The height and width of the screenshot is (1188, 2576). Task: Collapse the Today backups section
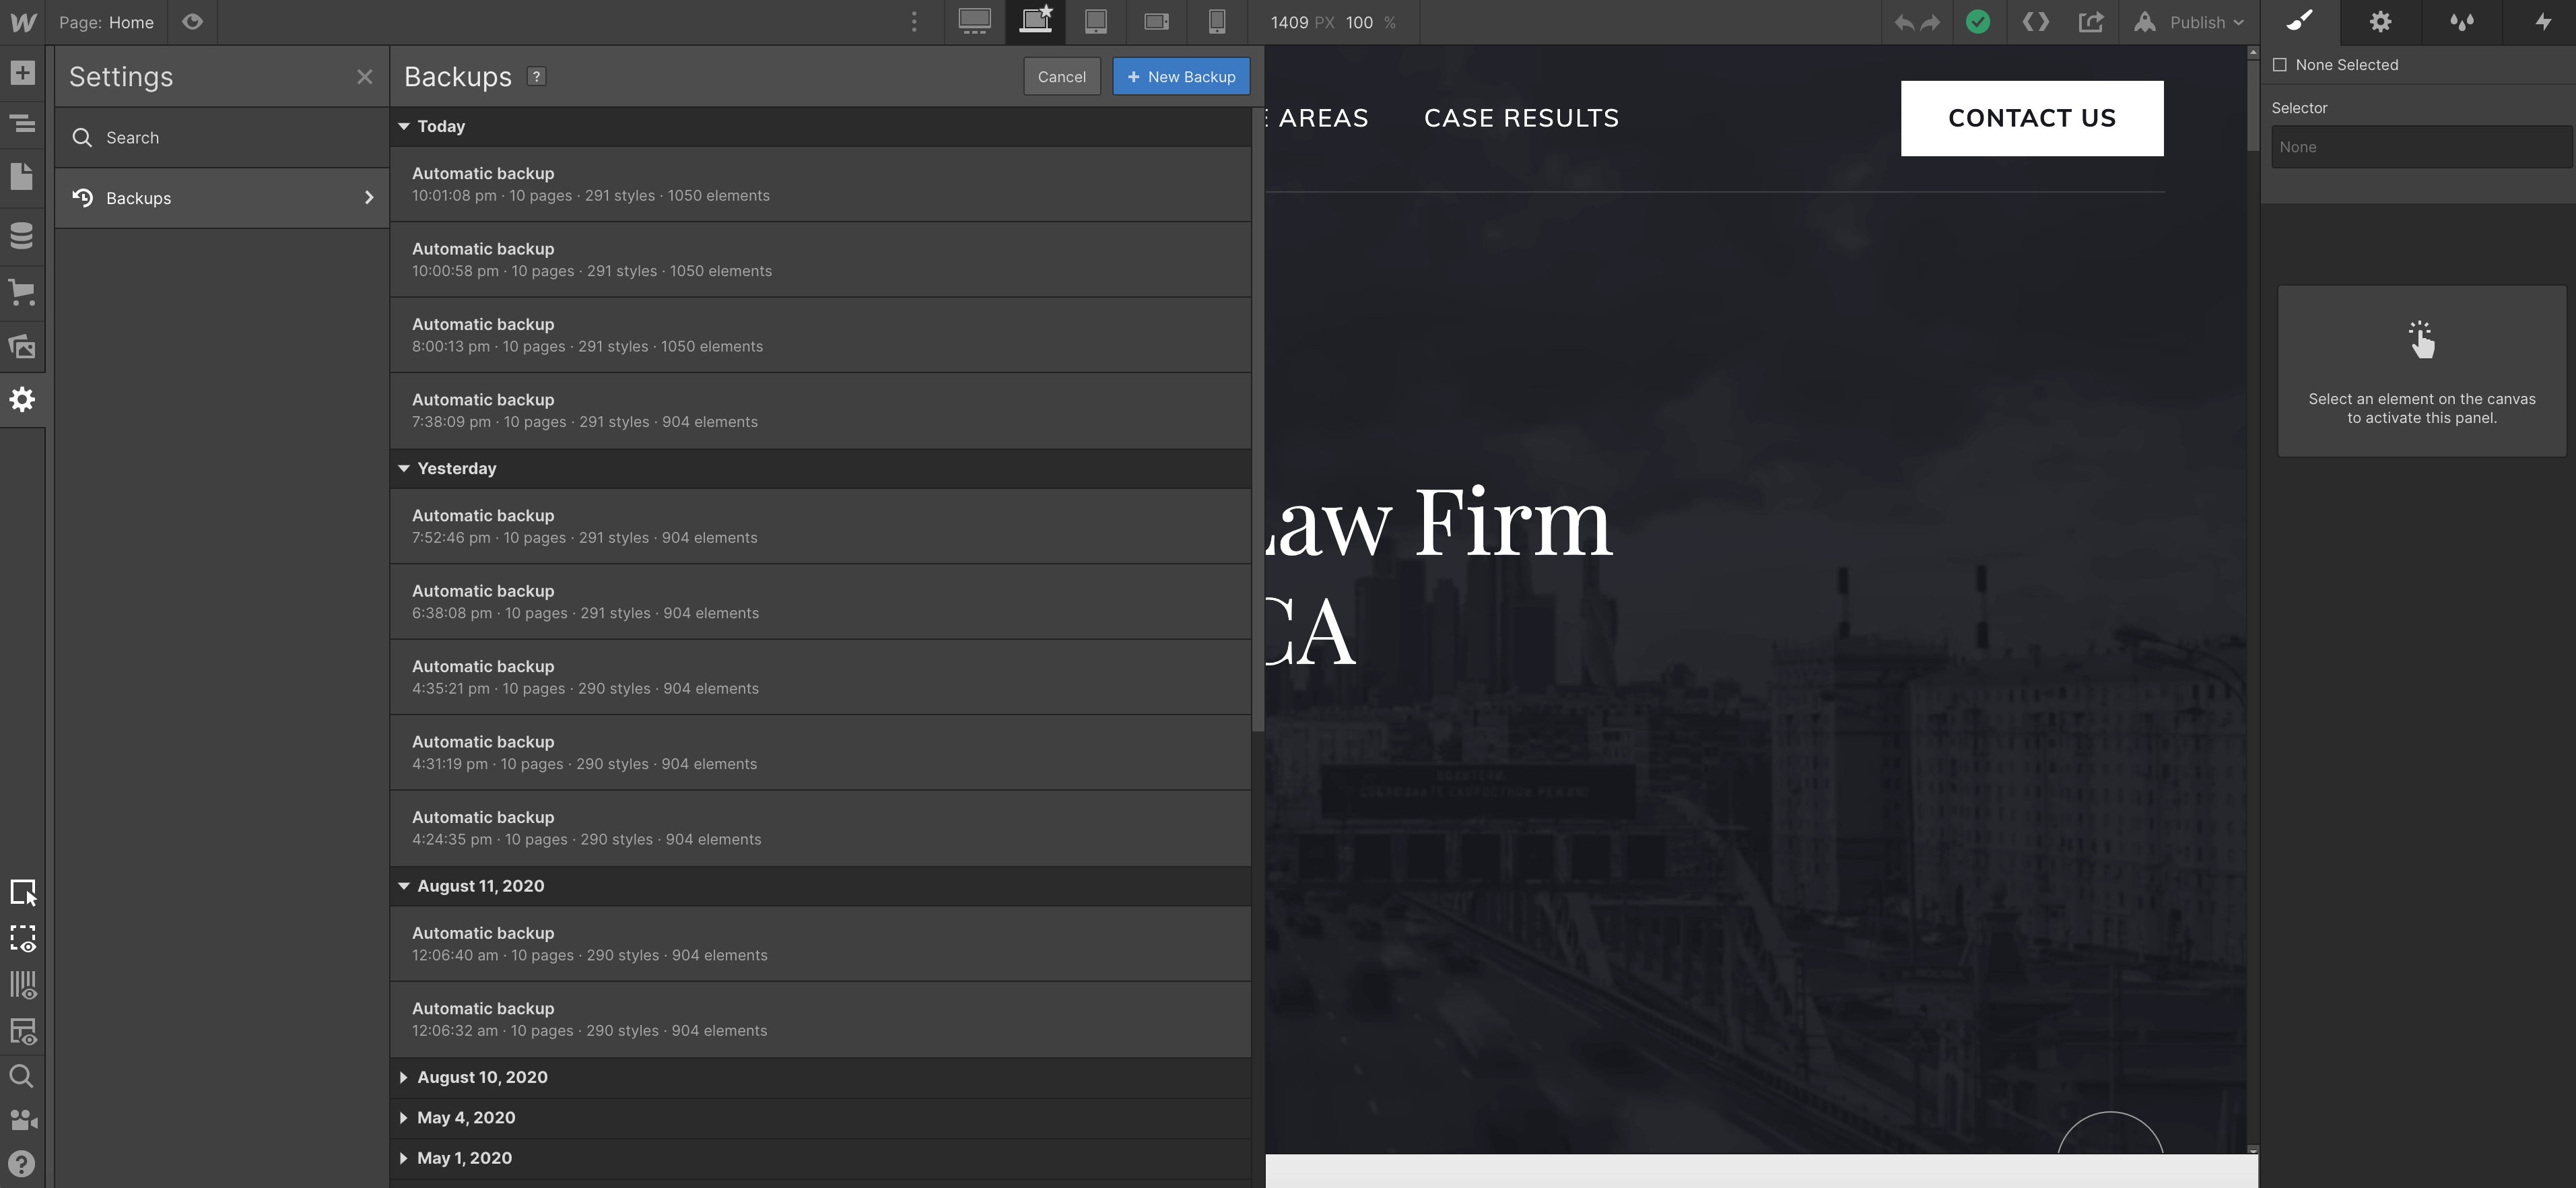[x=404, y=126]
